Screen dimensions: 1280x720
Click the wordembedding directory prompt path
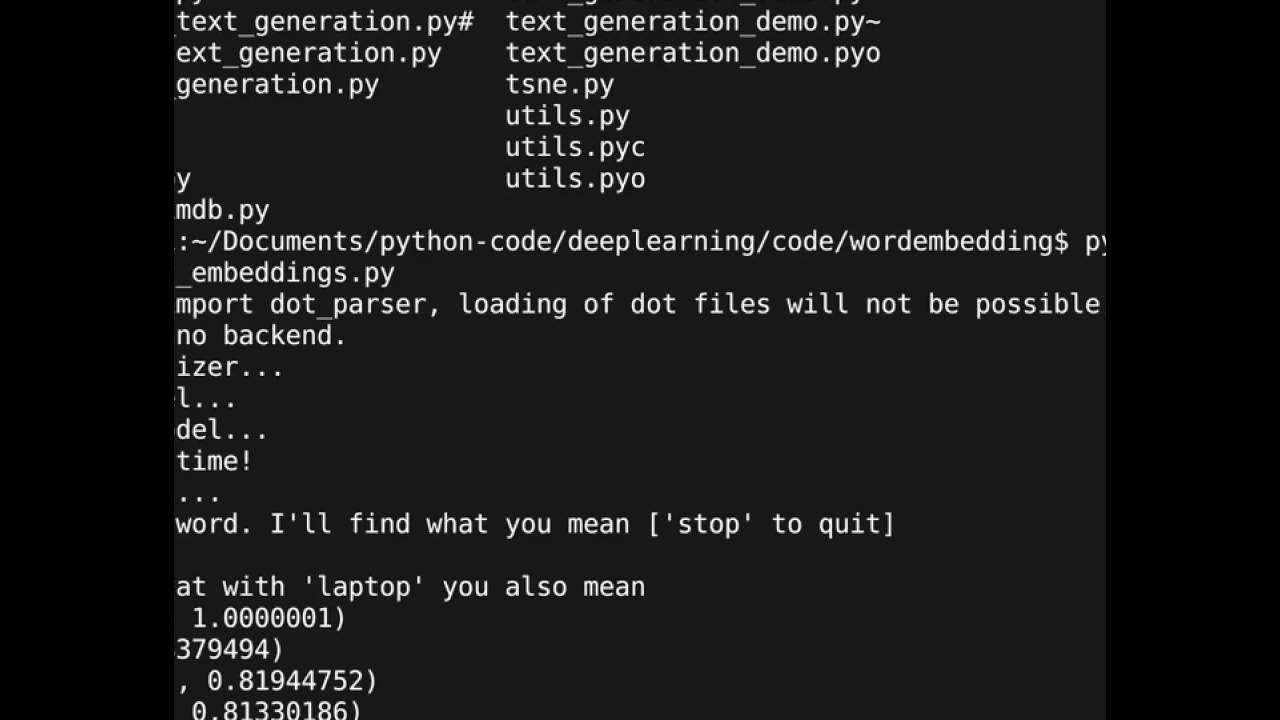point(620,242)
